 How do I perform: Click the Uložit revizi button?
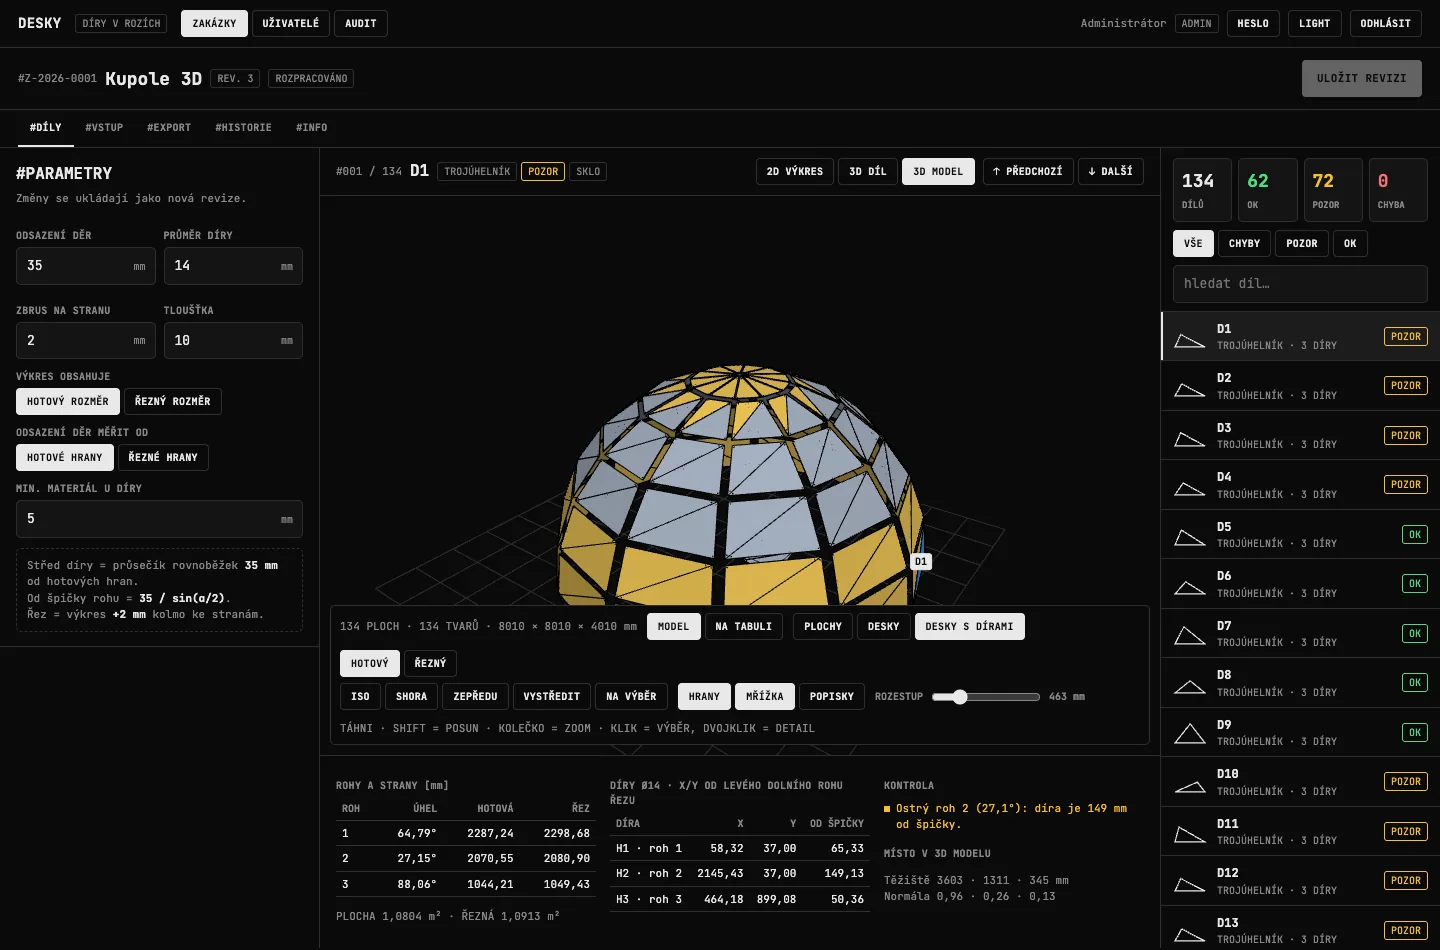[1362, 78]
